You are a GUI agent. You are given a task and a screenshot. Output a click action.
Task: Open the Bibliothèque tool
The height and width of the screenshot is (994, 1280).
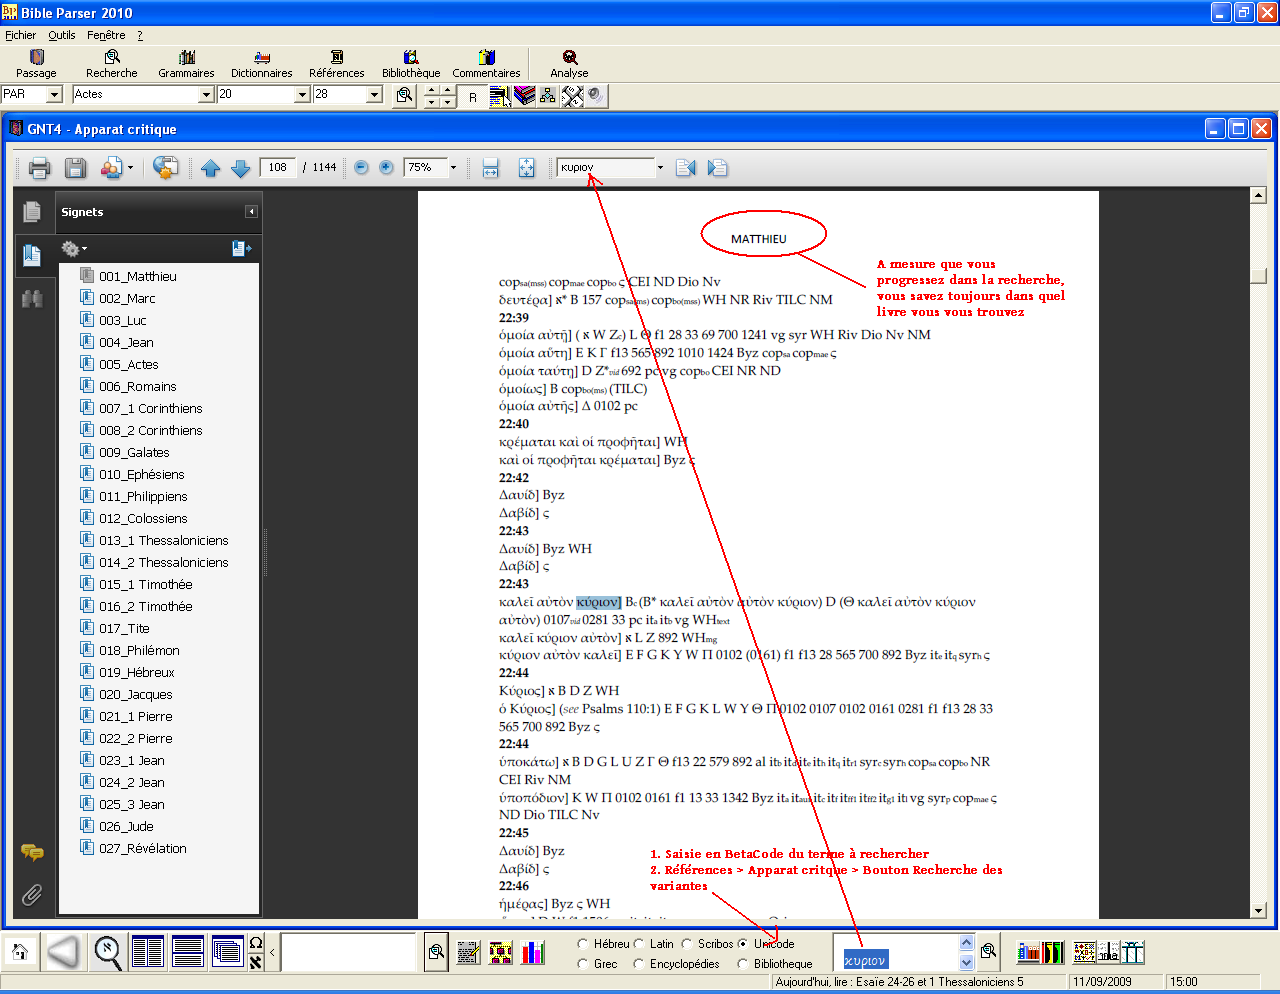click(x=411, y=64)
